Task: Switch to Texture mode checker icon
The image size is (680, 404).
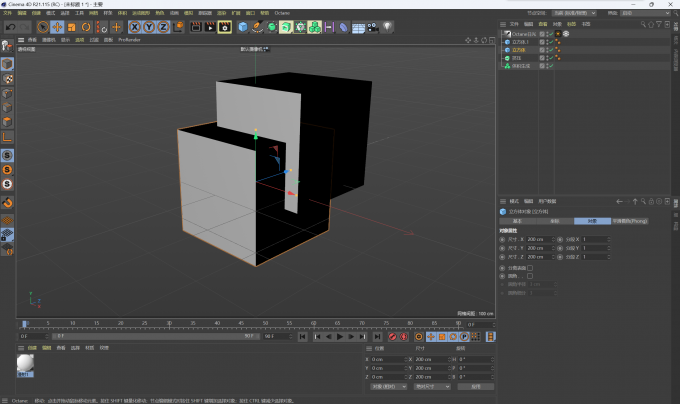Action: point(7,79)
